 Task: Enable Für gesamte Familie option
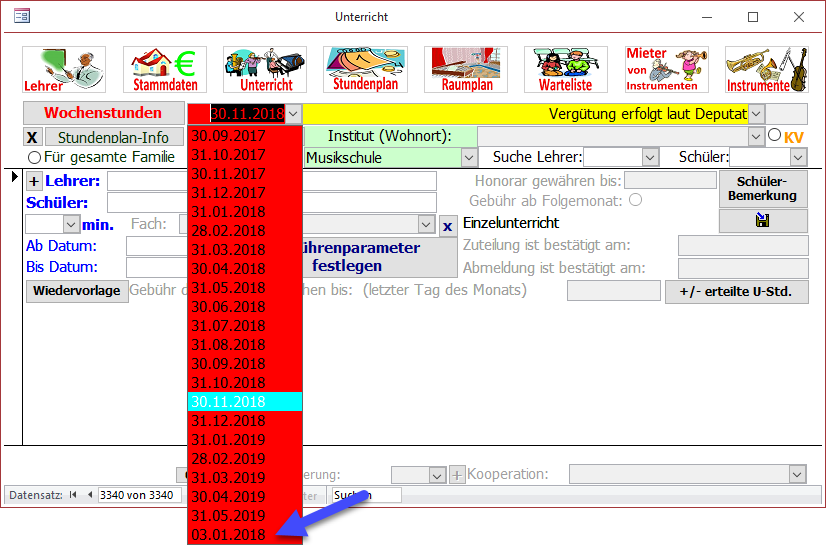35,157
